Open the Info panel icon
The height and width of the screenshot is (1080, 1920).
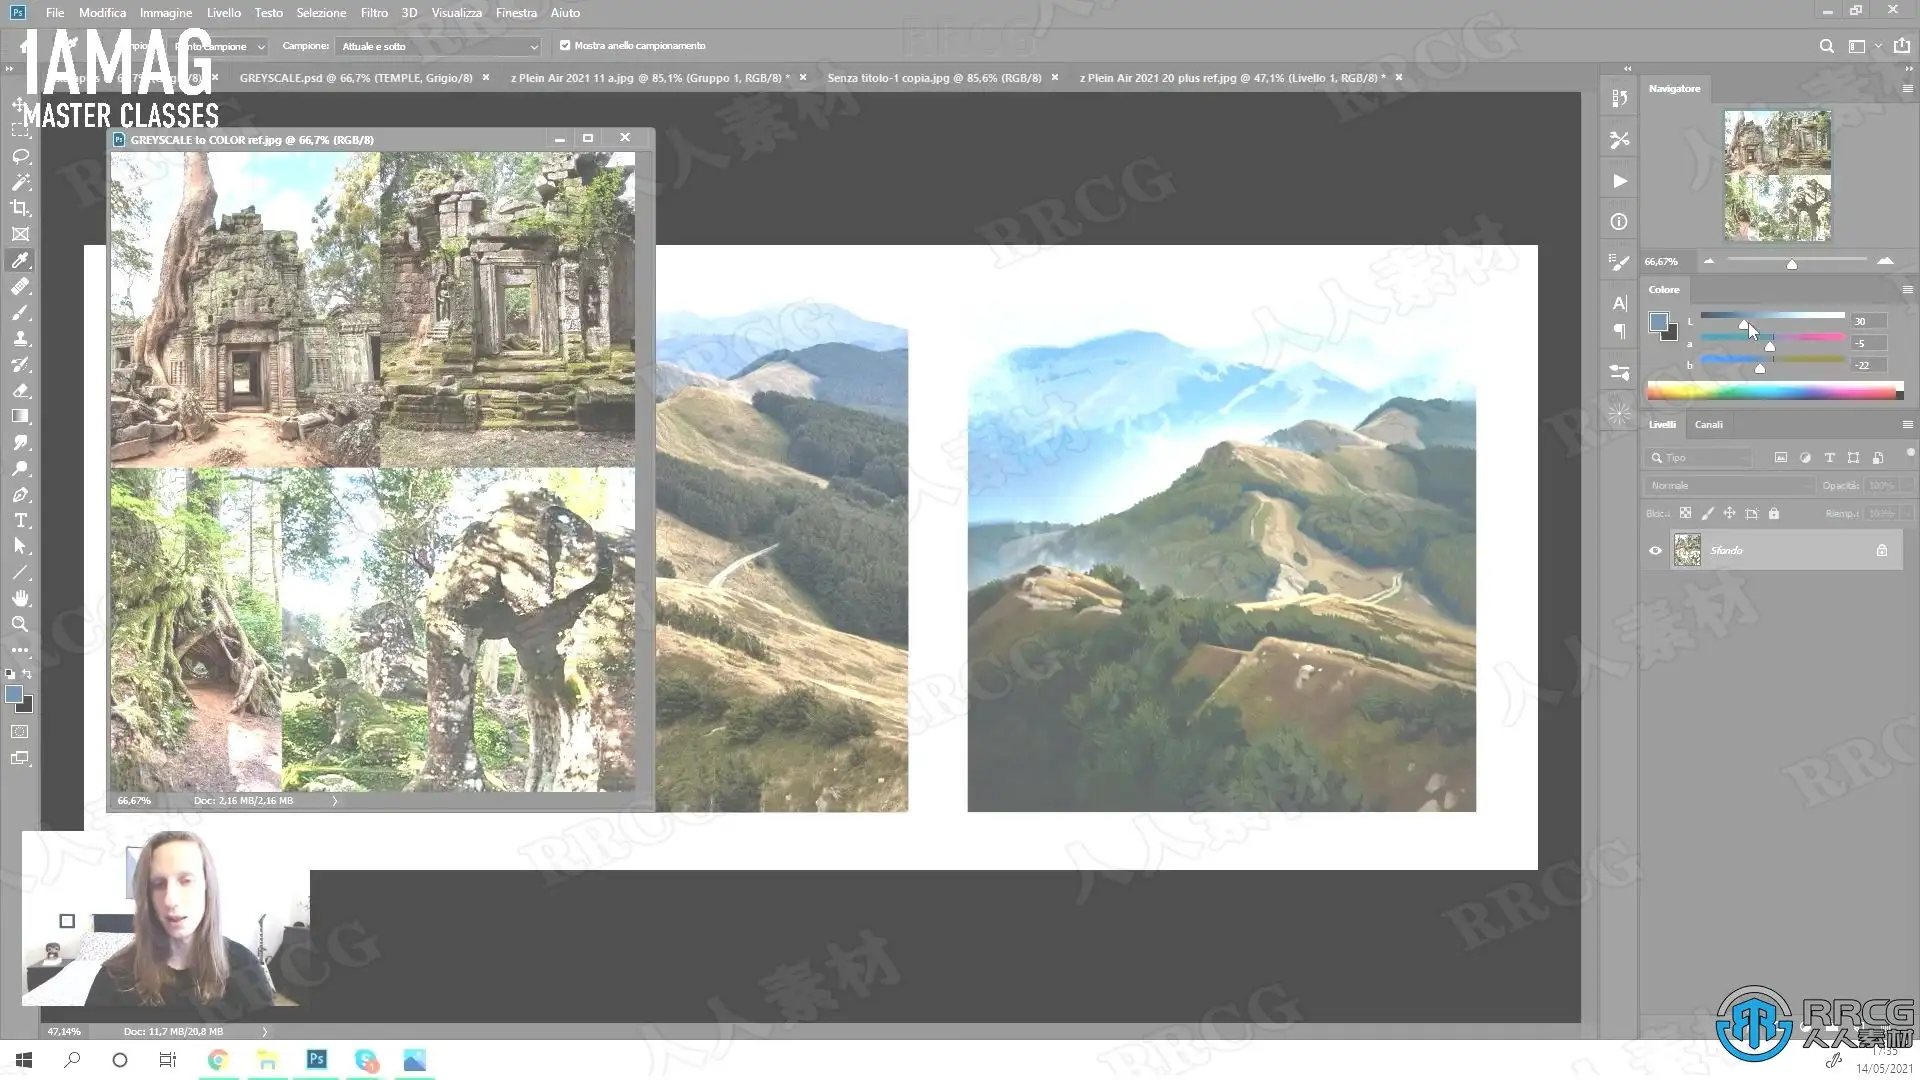(1619, 222)
